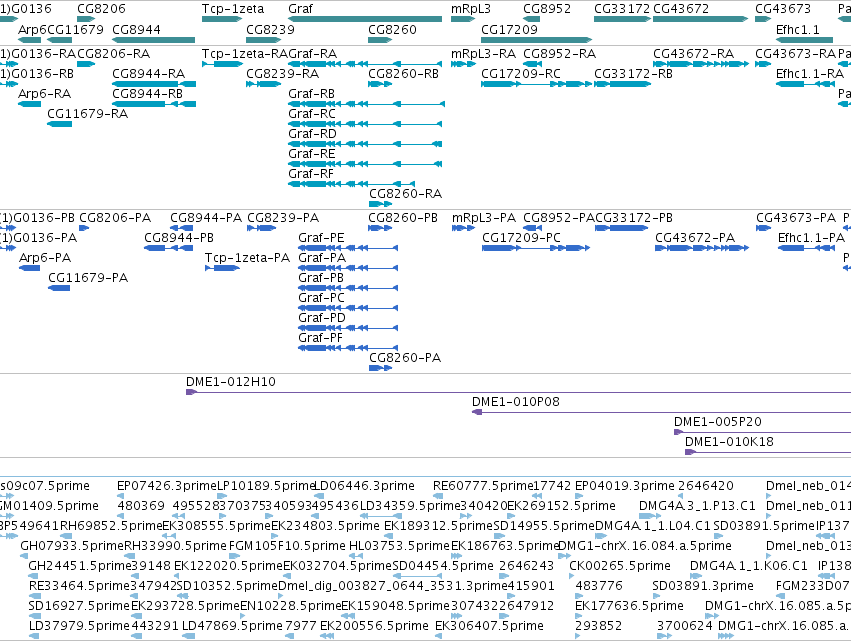
Task: Open the EK177636.5prime EST label
Action: [630, 606]
